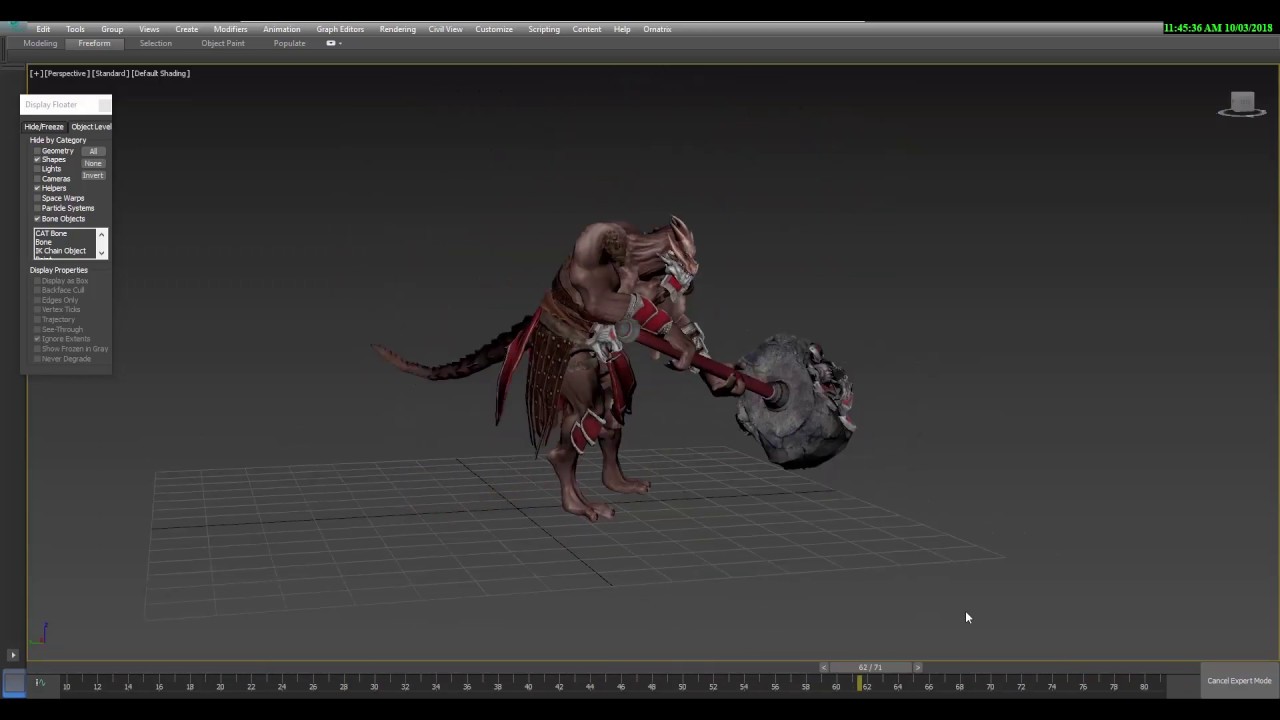The image size is (1280, 720).
Task: Switch to the Hide/Freeze tab
Action: (44, 127)
